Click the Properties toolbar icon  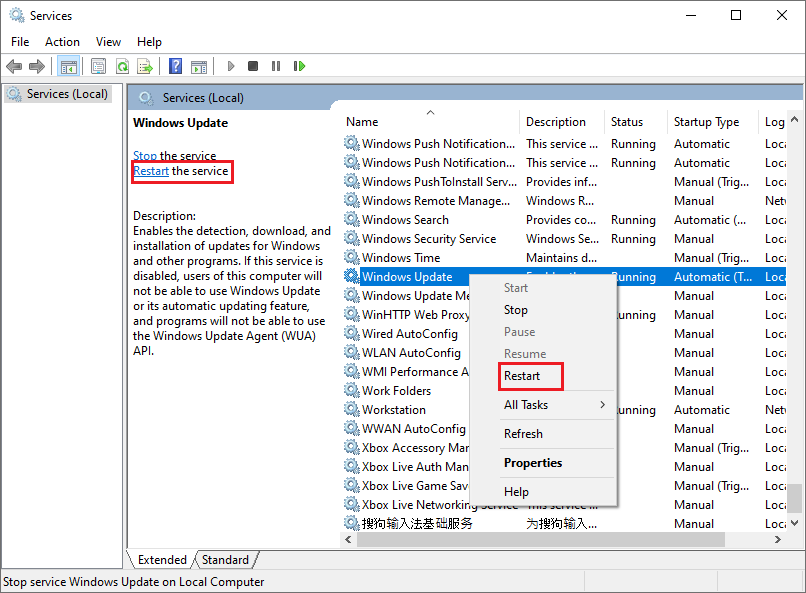tap(98, 66)
